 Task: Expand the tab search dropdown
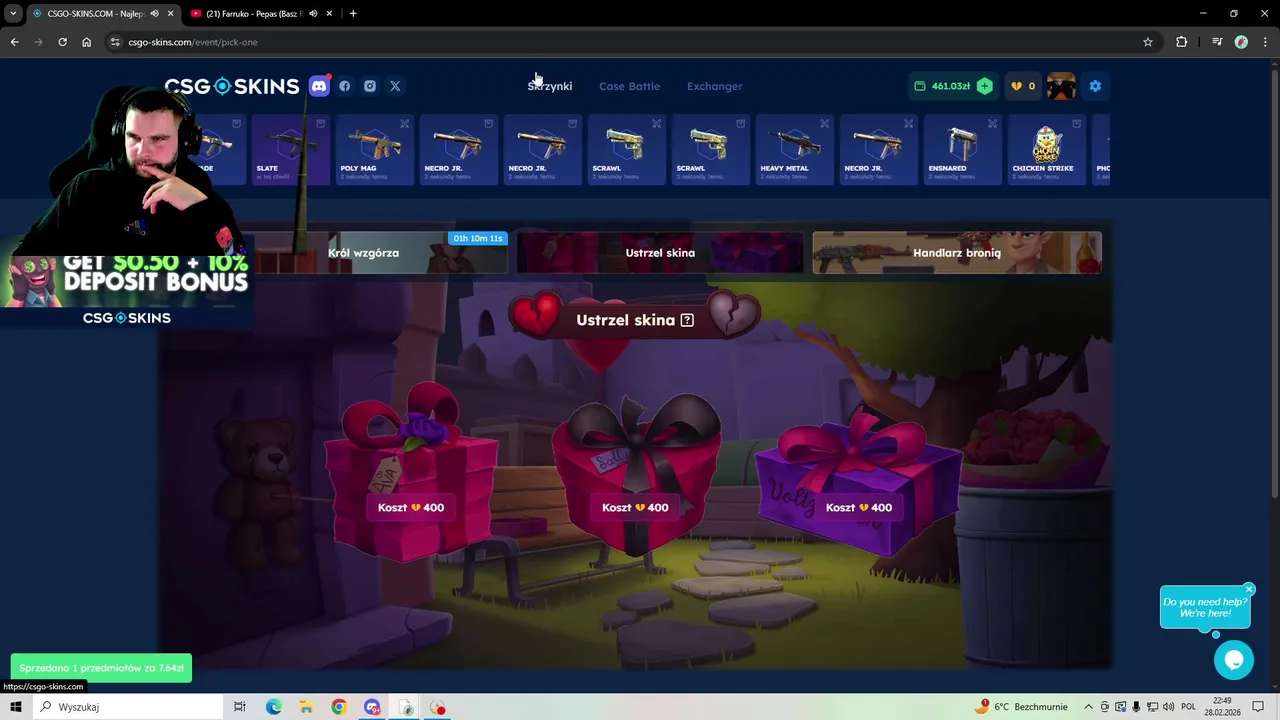tap(13, 14)
